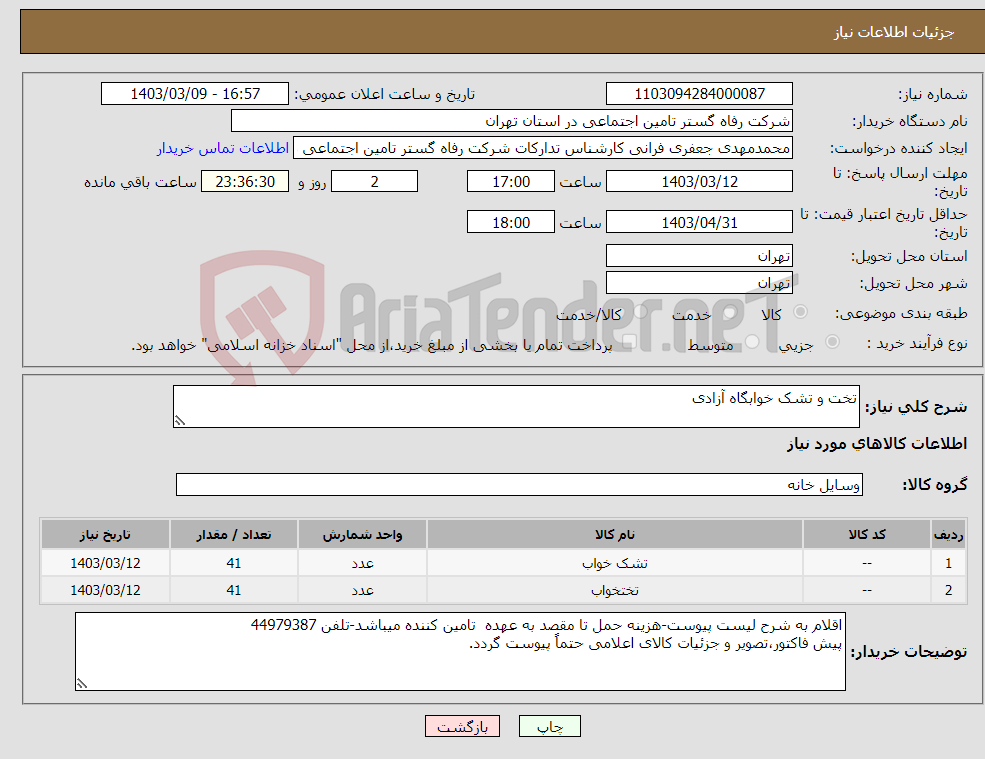Click the ردیف column header
The image size is (985, 759).
click(x=949, y=534)
